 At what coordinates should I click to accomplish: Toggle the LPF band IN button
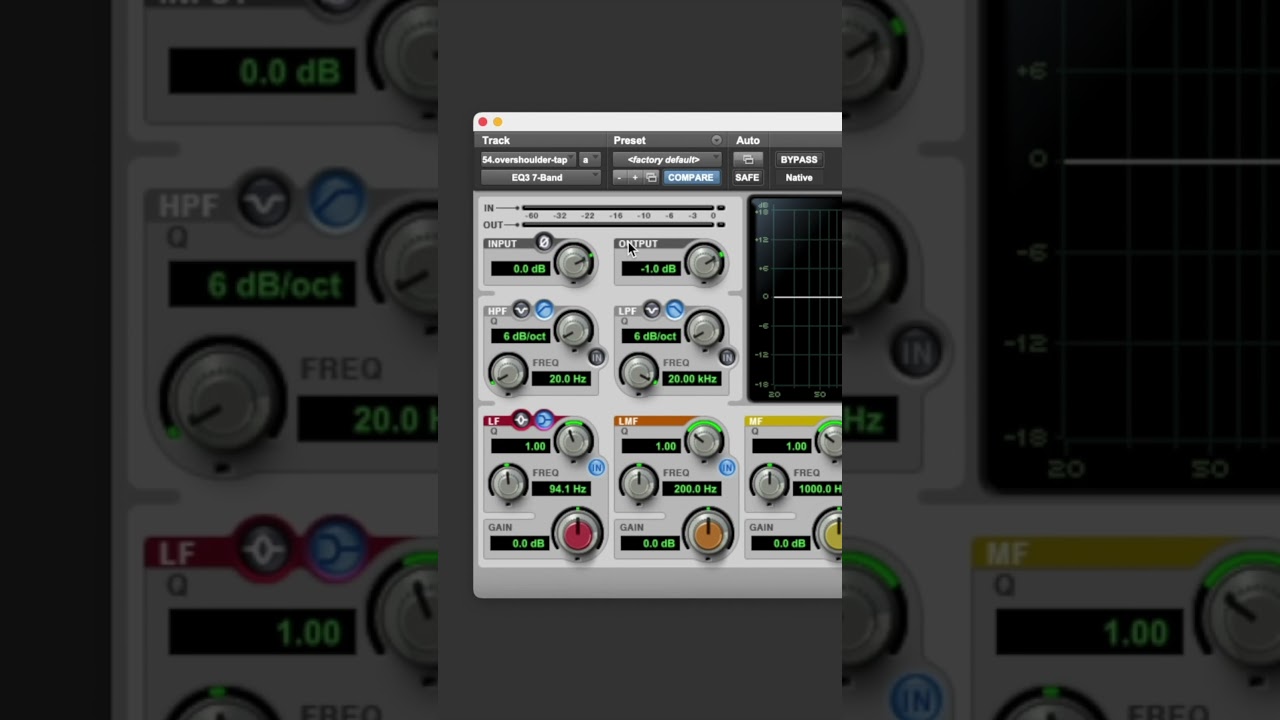727,357
